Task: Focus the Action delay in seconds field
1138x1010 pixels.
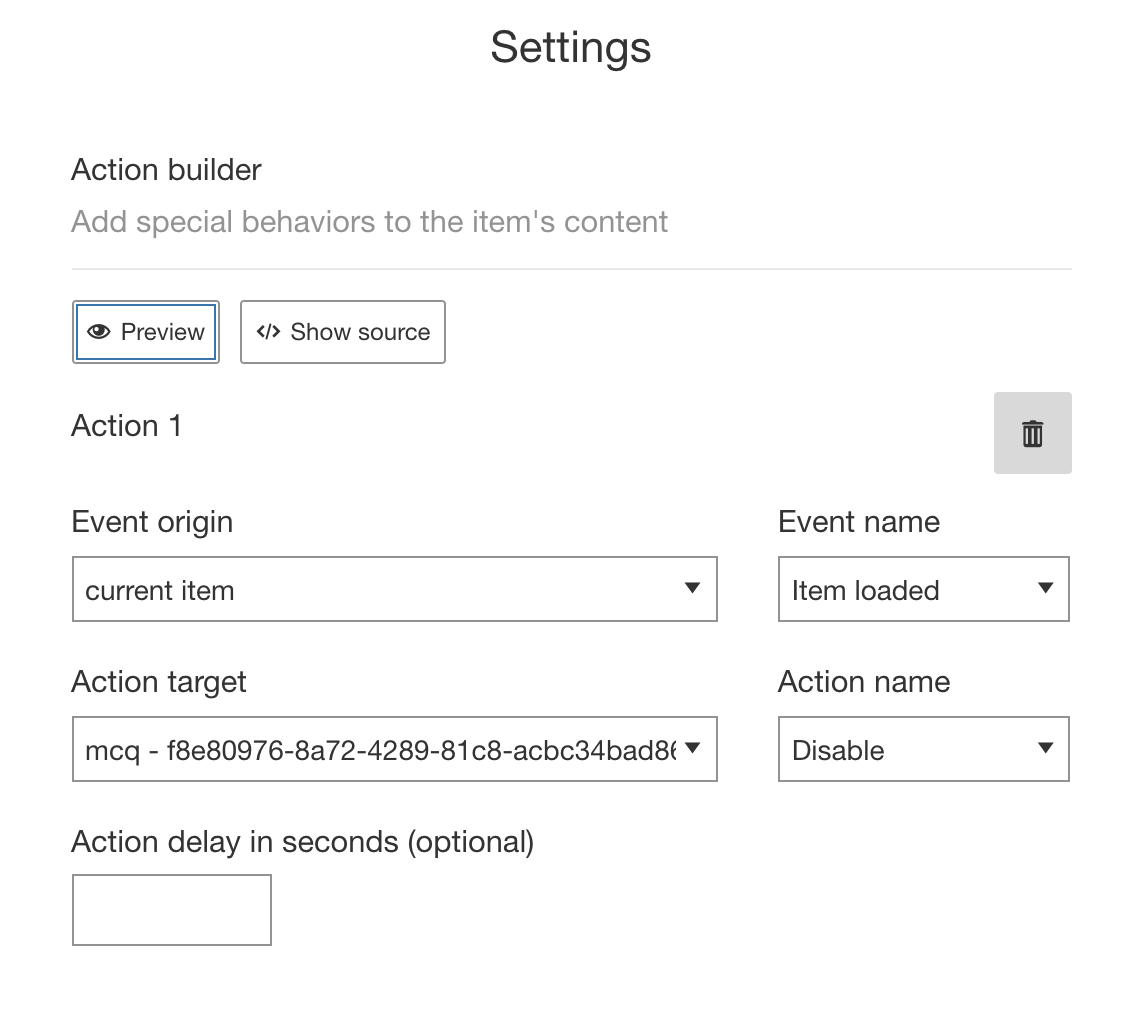Action: coord(172,910)
